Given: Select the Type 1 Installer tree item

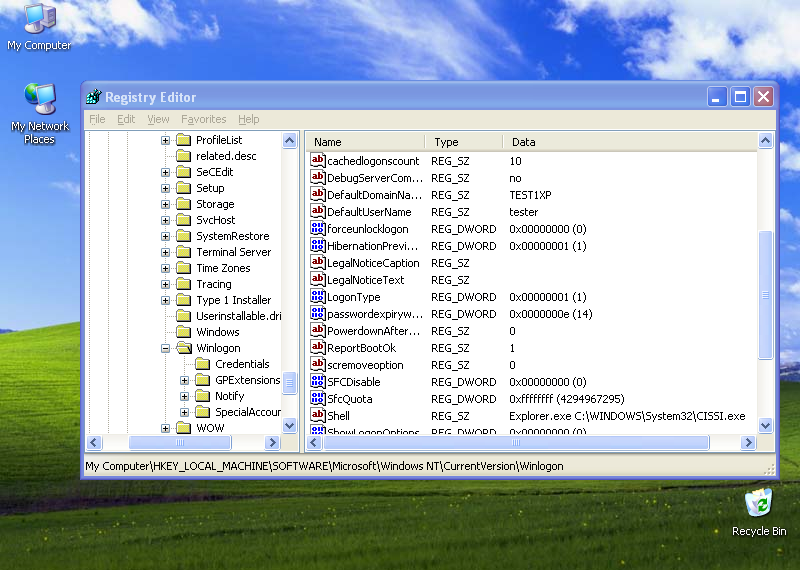Looking at the screenshot, I should pos(234,300).
